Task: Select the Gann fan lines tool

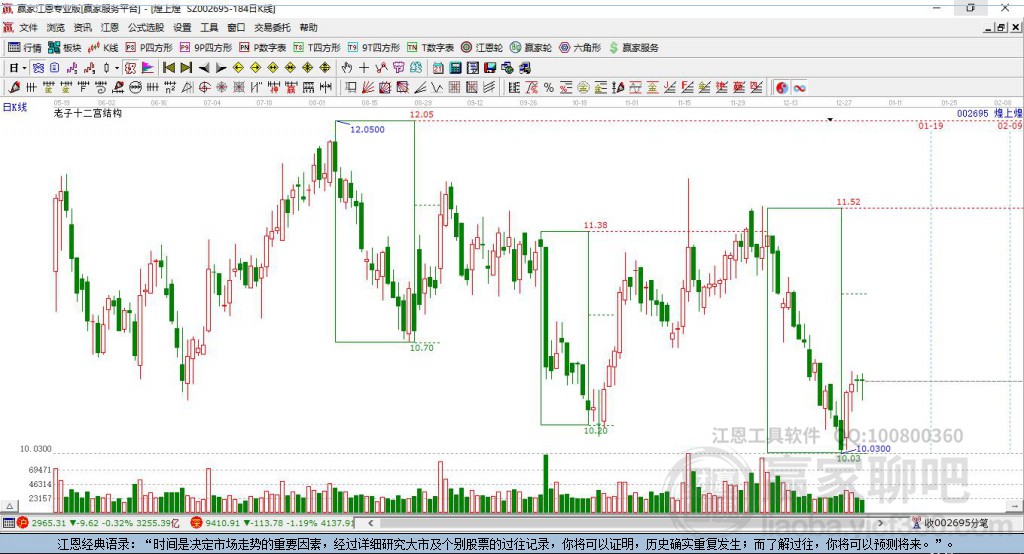Action: point(368,88)
